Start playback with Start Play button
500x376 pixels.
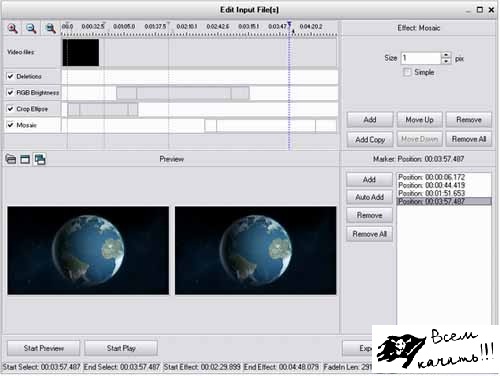pyautogui.click(x=121, y=348)
